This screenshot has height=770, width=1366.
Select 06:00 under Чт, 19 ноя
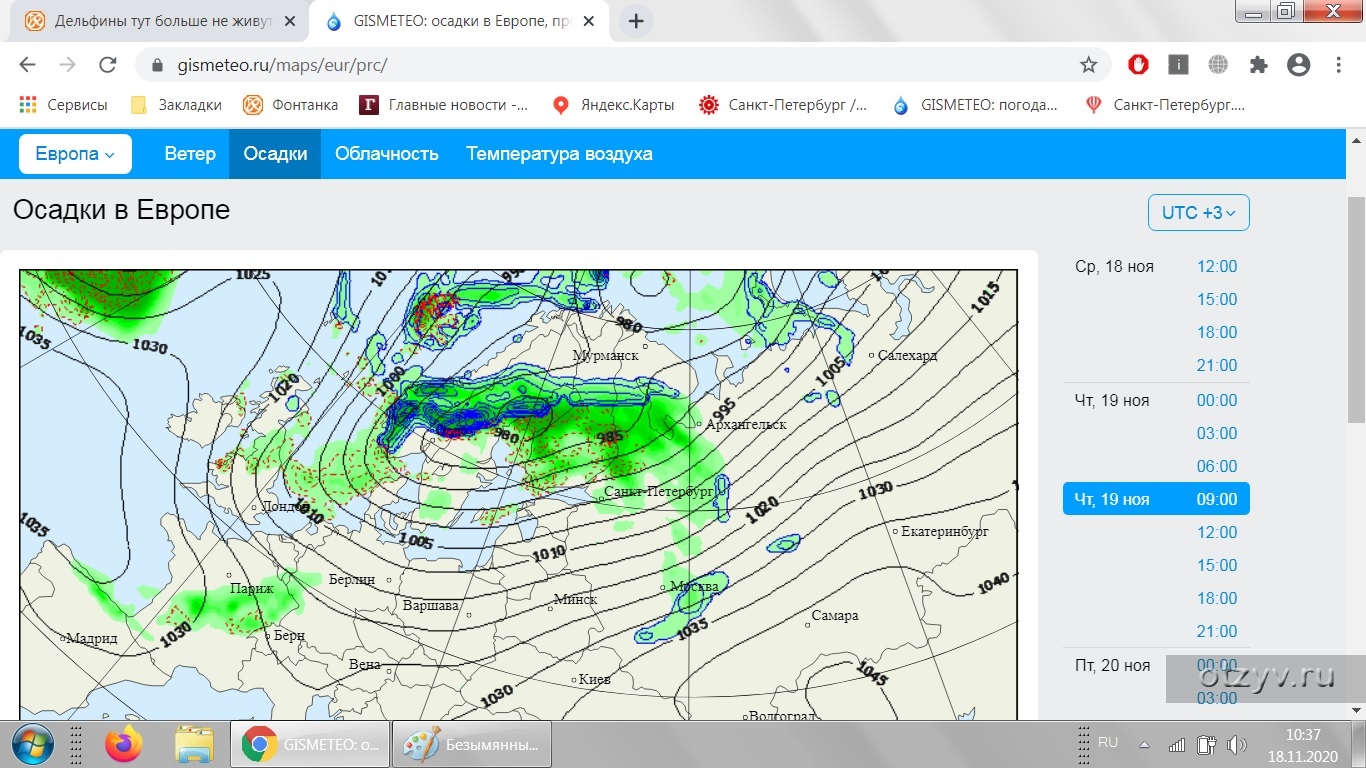(x=1217, y=467)
